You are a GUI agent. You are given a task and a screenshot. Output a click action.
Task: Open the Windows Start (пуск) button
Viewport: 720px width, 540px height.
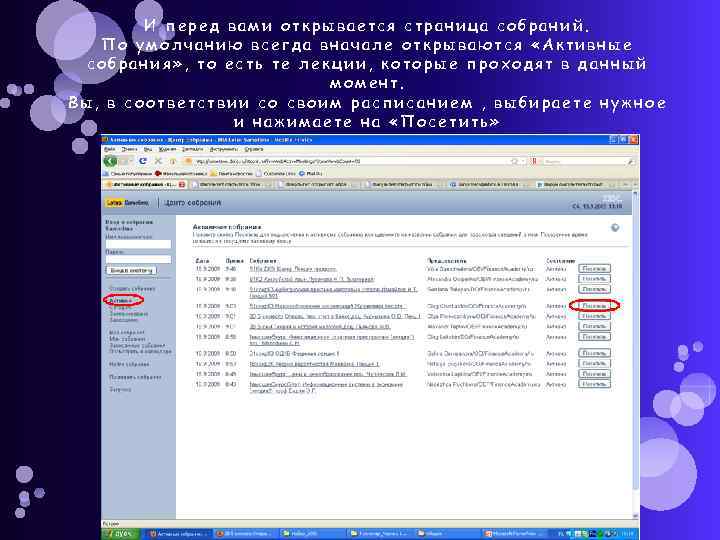click(118, 534)
